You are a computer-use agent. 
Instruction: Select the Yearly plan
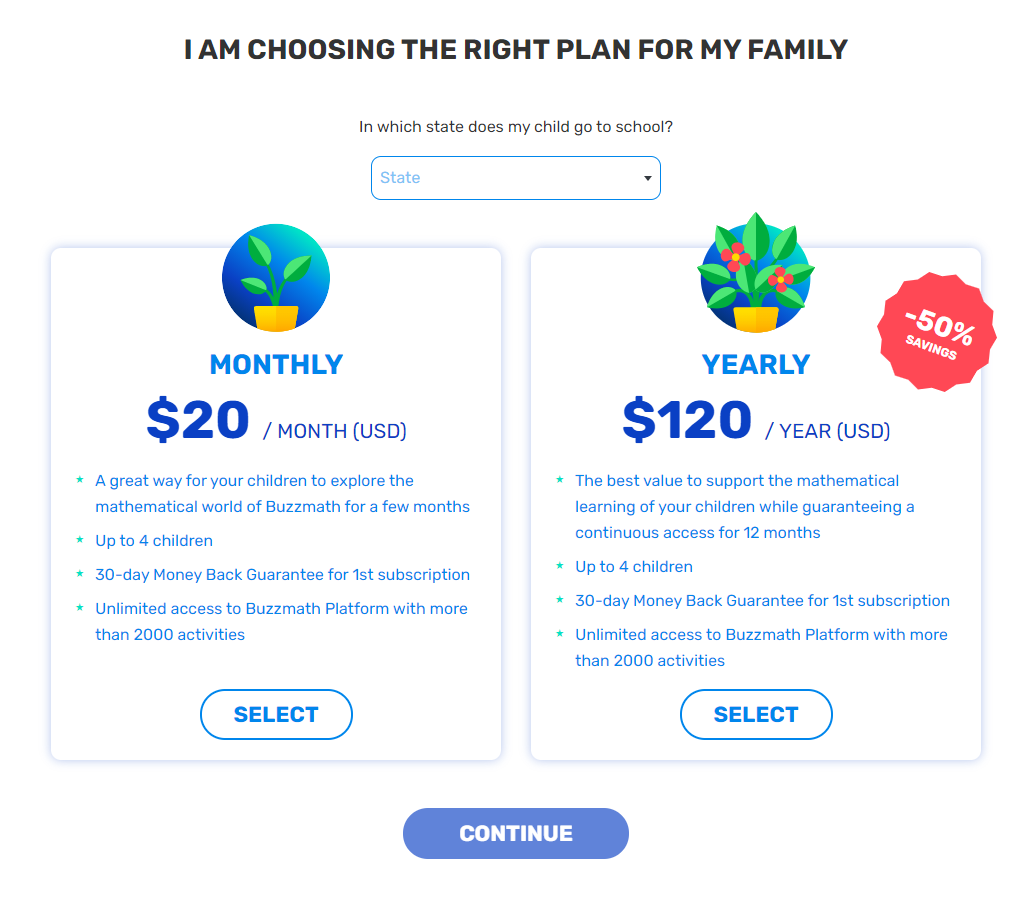pos(756,714)
